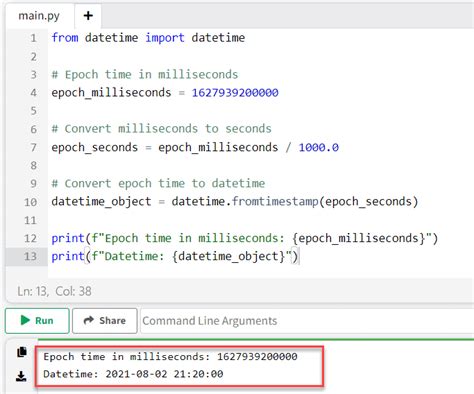The height and width of the screenshot is (394, 474).
Task: Click the 'Ln: 13, Col: 38' status indicator
Action: pos(54,291)
